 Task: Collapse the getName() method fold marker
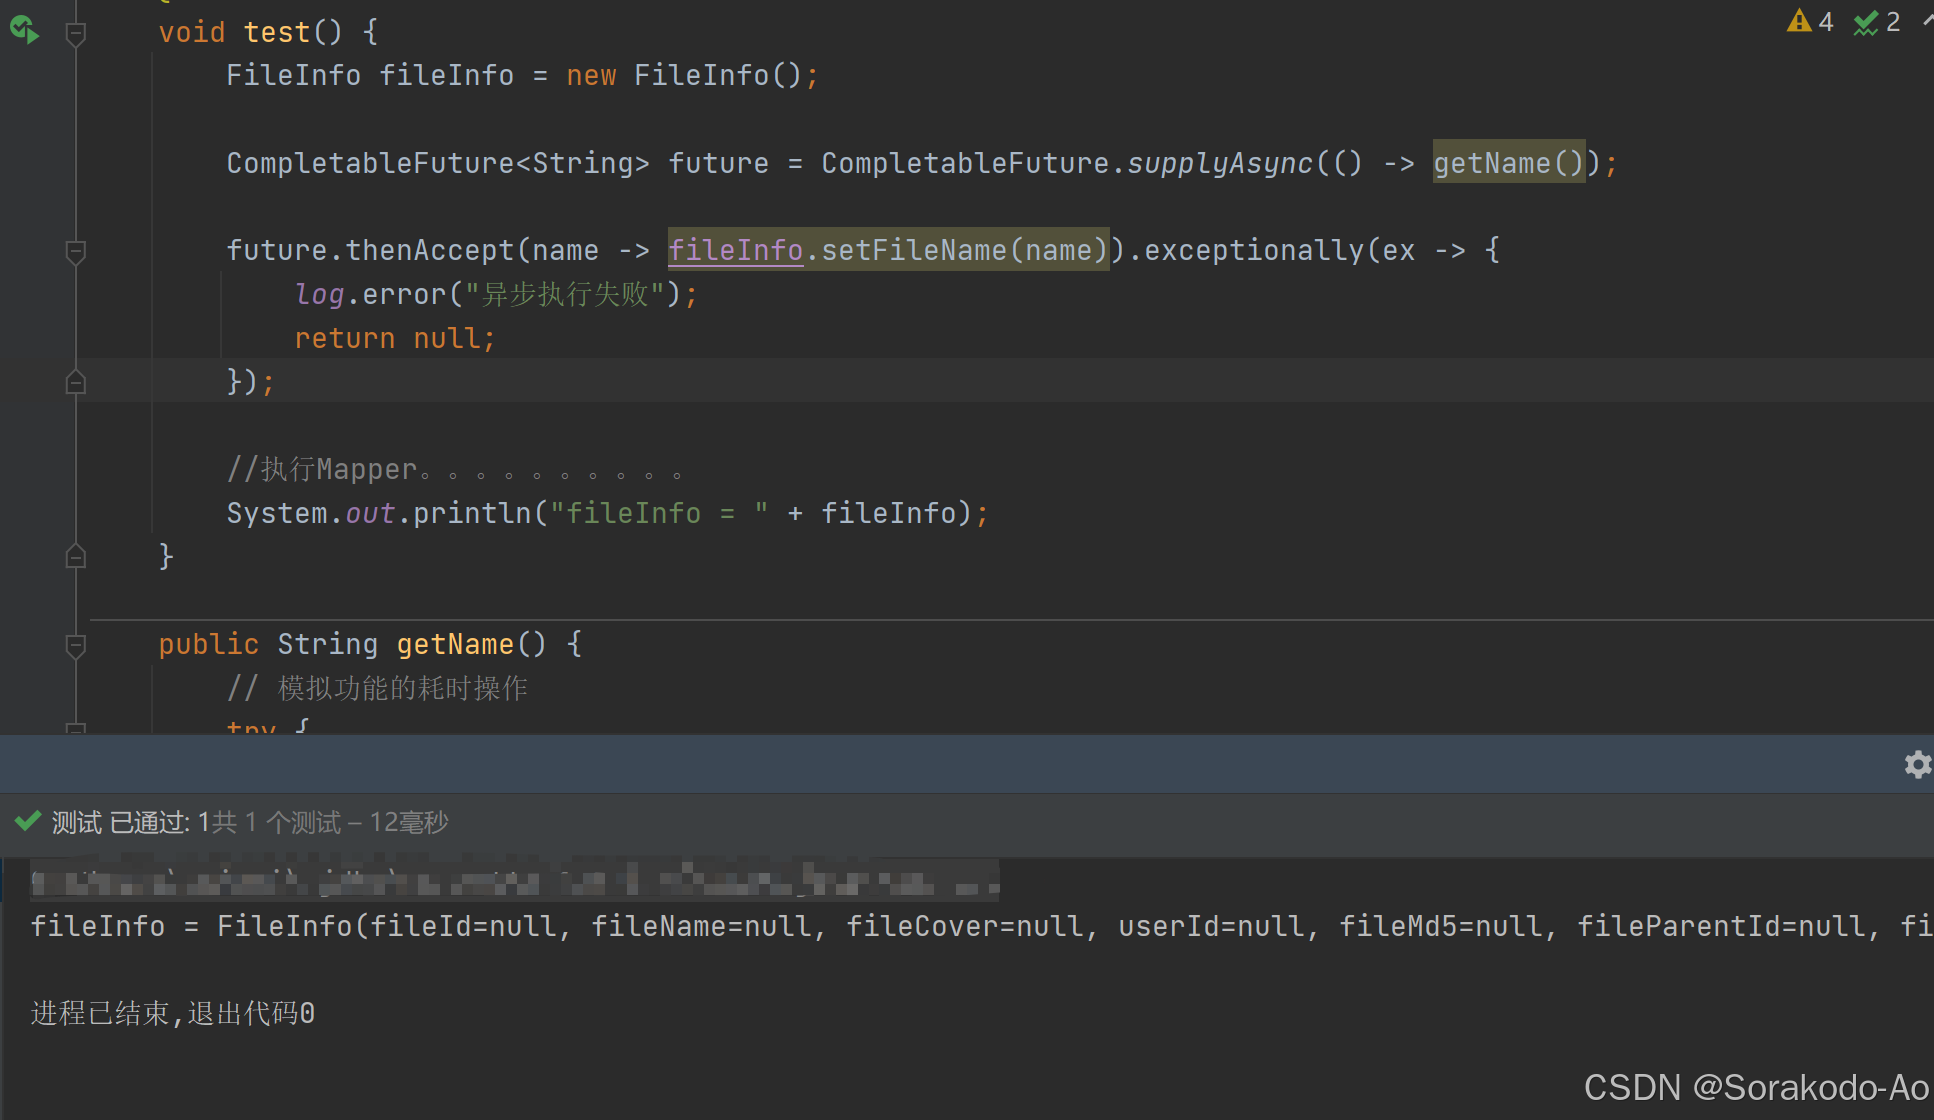coord(75,646)
